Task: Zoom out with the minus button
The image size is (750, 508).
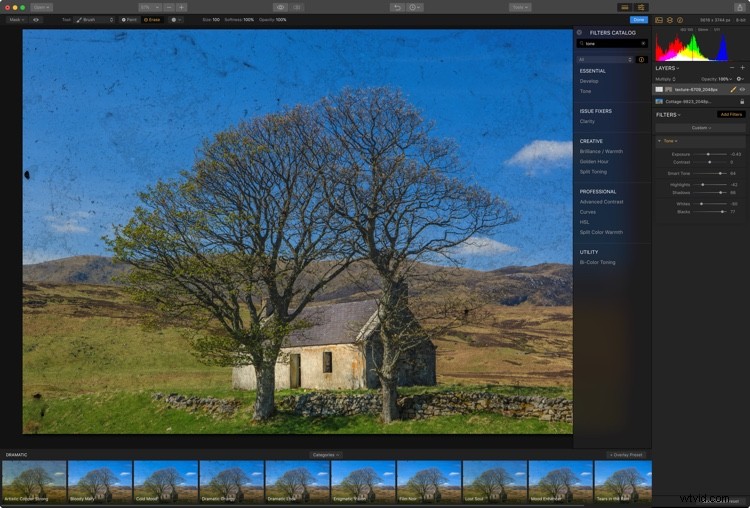Action: tap(169, 7)
